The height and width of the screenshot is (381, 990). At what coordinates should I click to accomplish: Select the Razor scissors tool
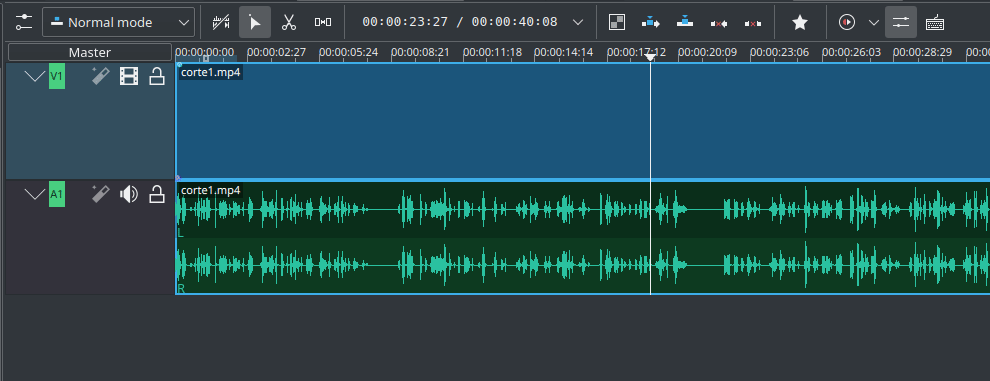click(x=289, y=22)
